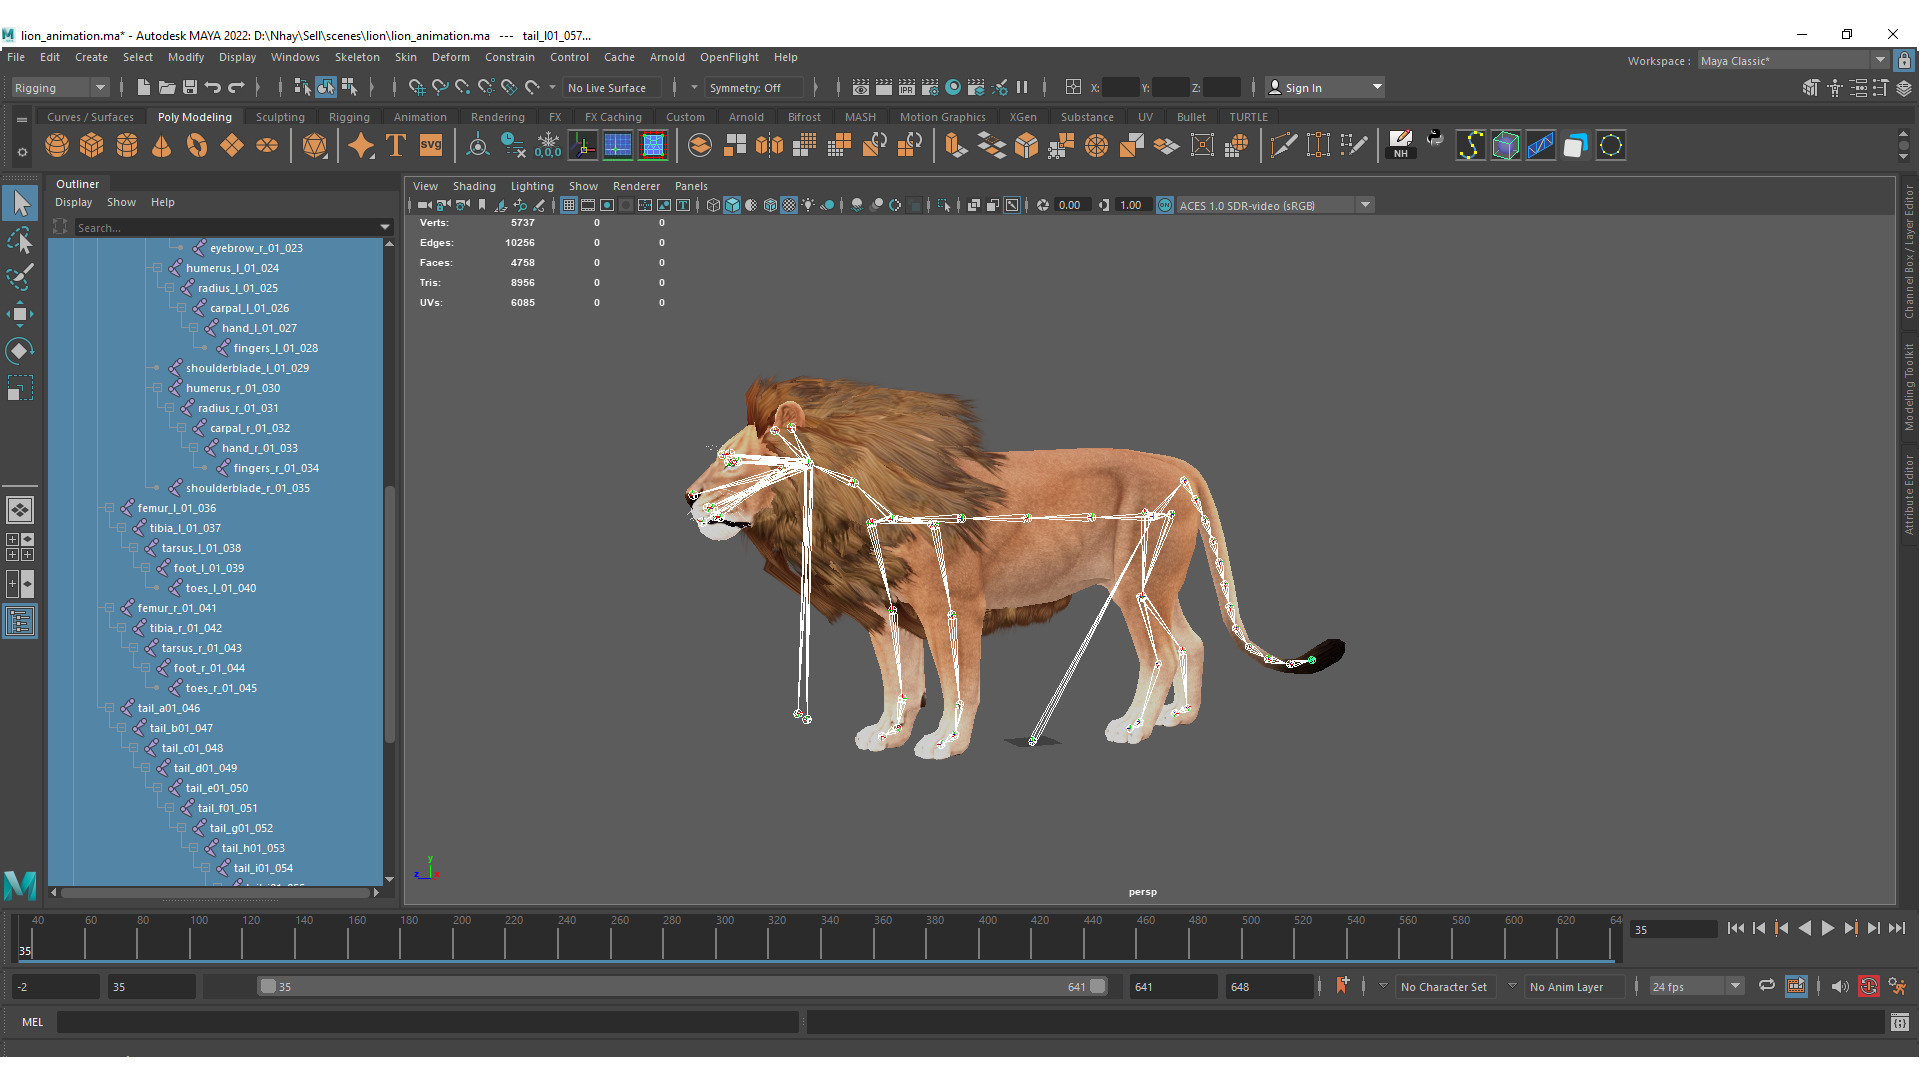Open the Animation preferences running-man icon
The image size is (1920, 1080).
tap(1897, 987)
